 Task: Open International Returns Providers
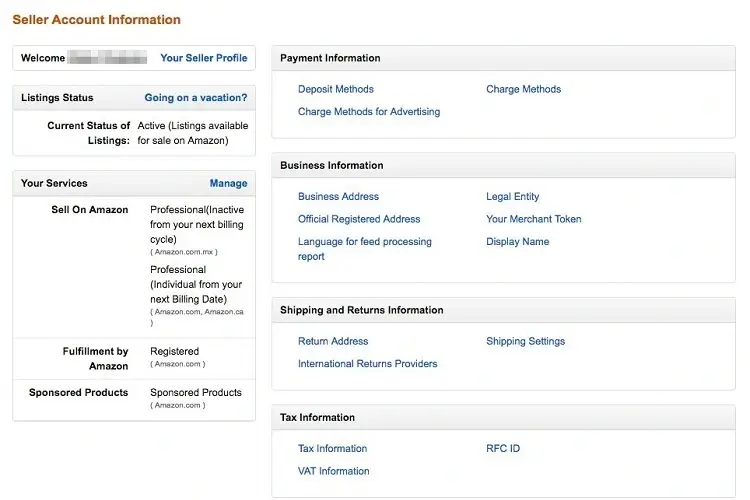(367, 364)
